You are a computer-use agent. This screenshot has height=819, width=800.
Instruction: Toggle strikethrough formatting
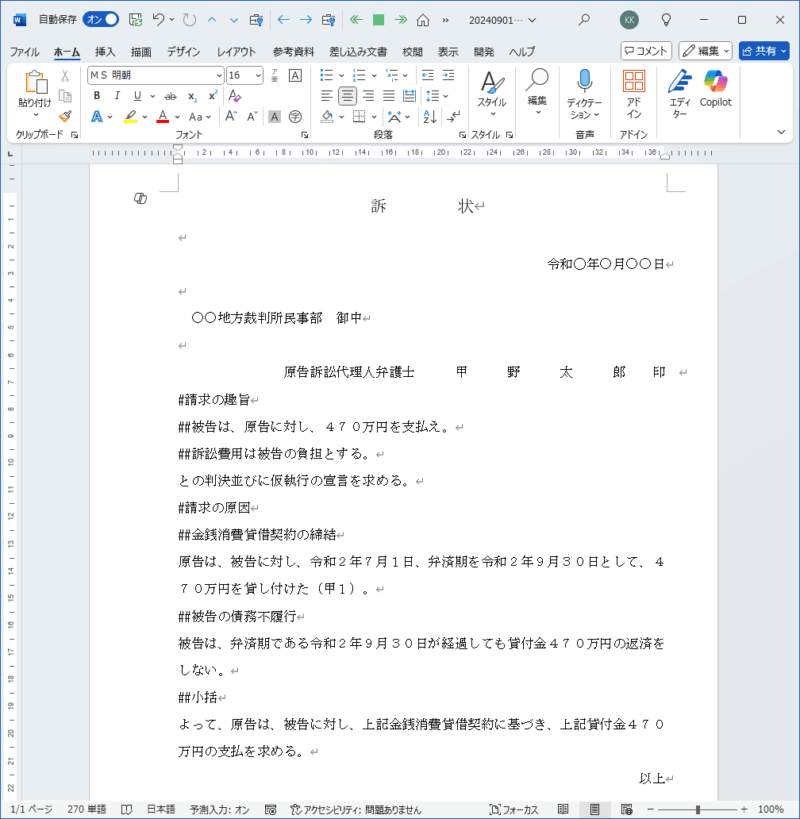(170, 96)
